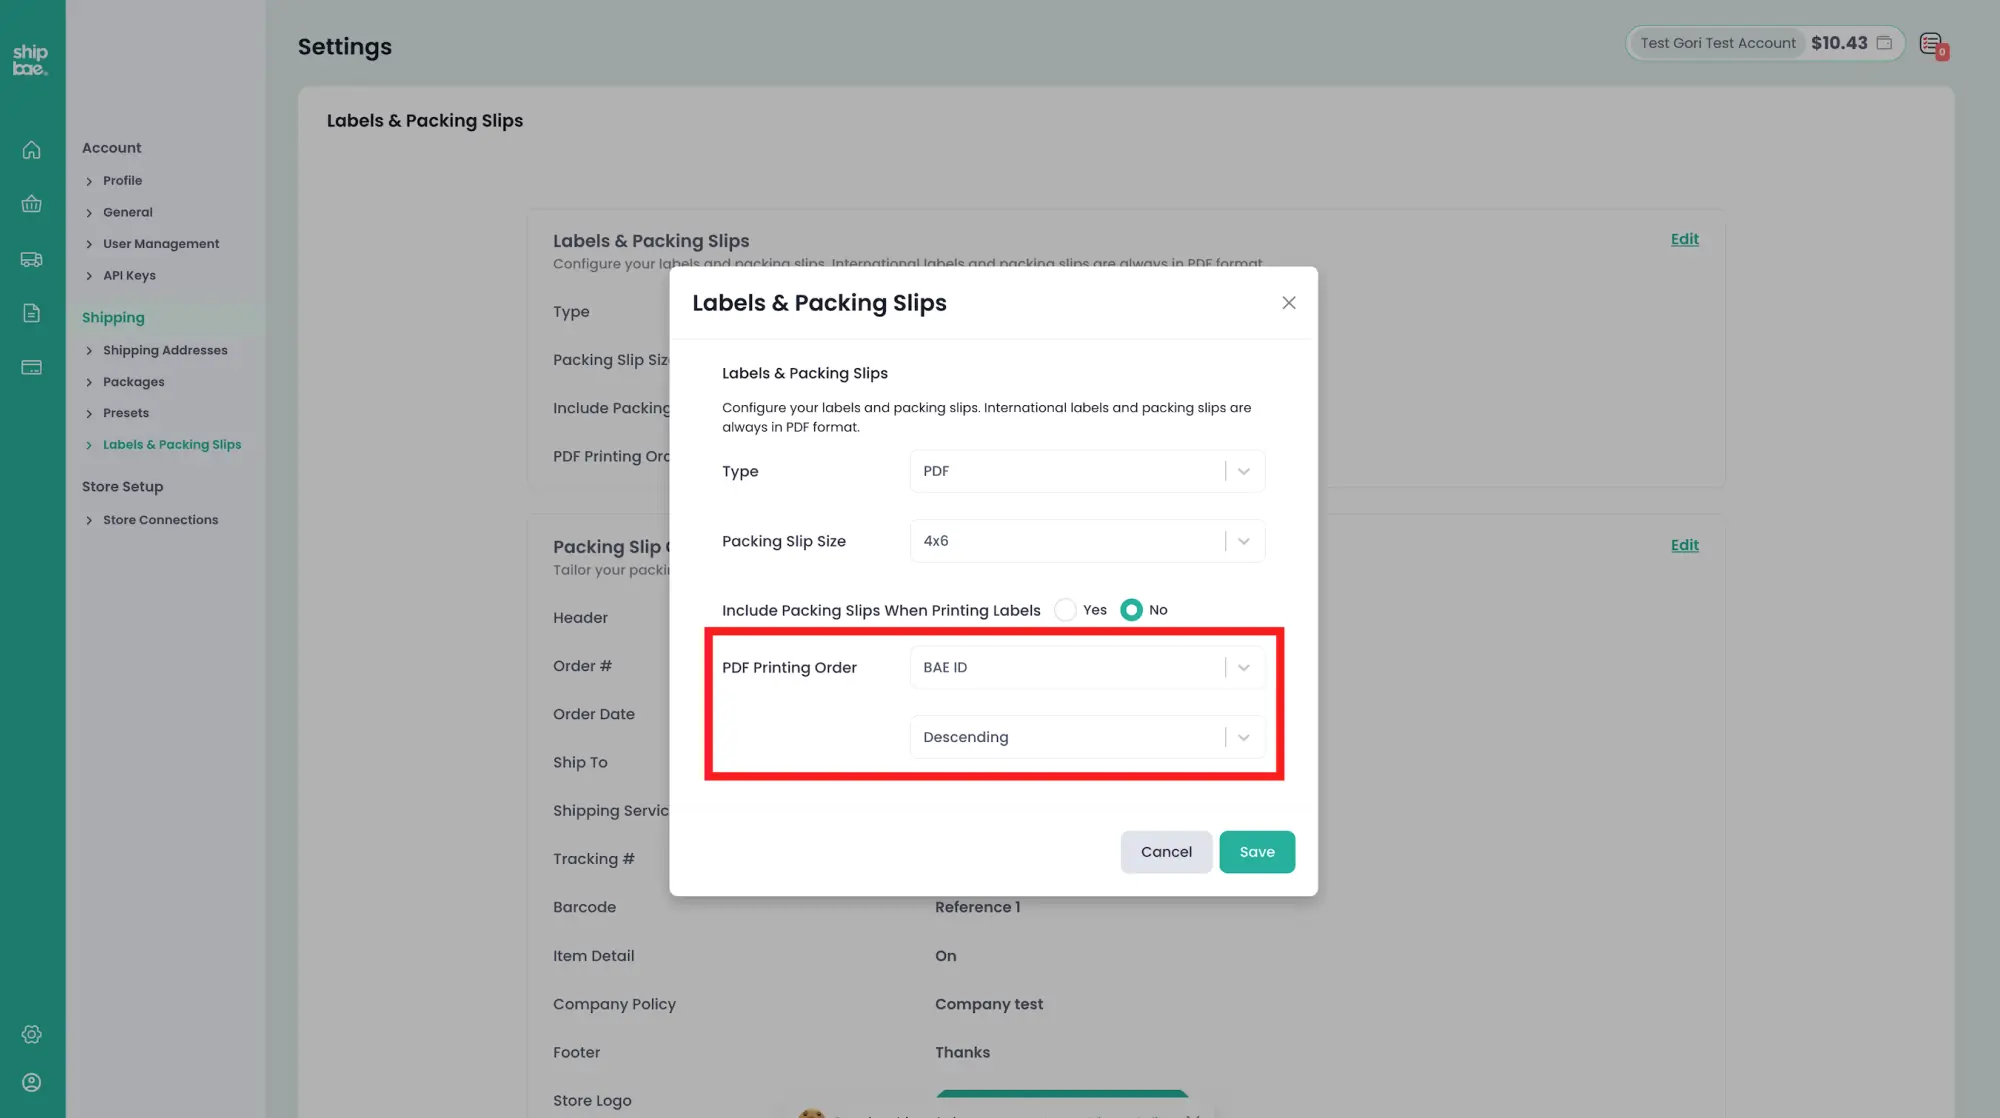Open Shipping Addresses settings
Screen dimensions: 2000x1118
(165, 350)
